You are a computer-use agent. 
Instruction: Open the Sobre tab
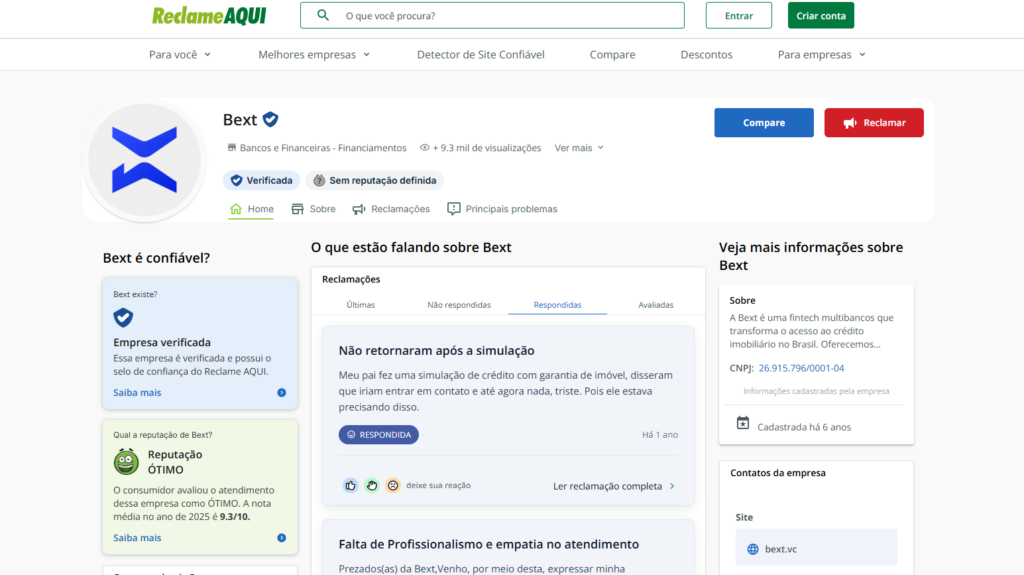click(x=313, y=209)
